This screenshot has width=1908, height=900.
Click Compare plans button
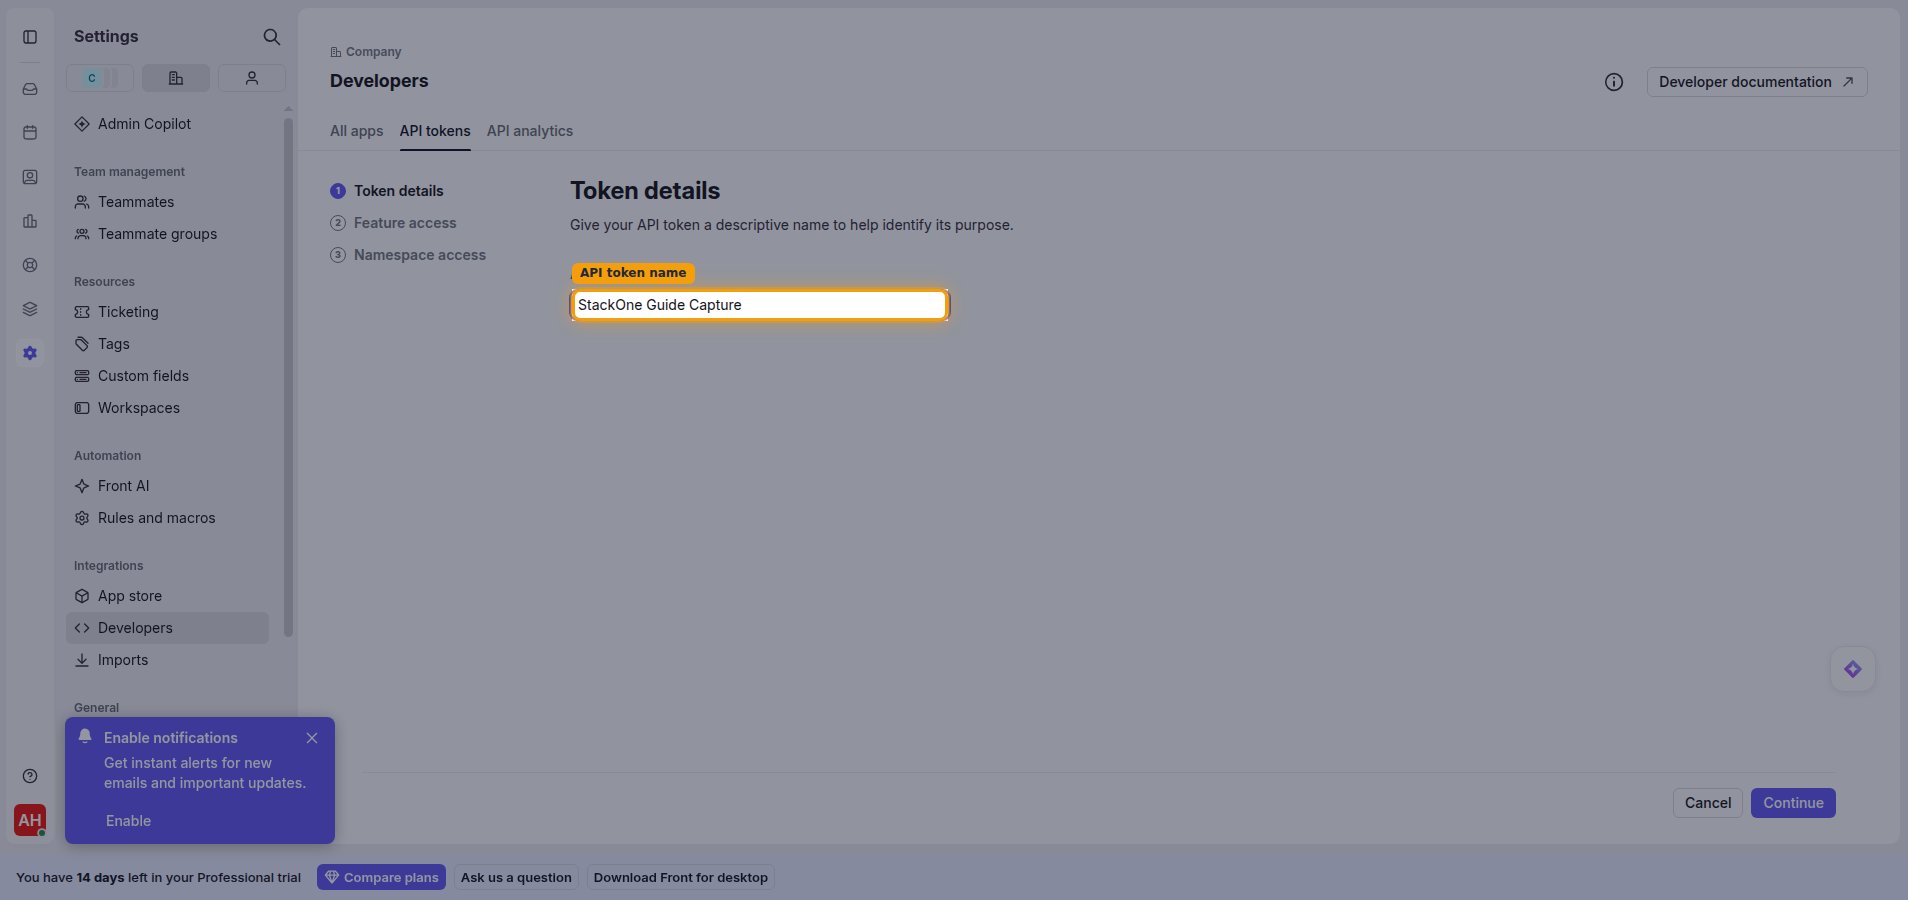[x=381, y=878]
